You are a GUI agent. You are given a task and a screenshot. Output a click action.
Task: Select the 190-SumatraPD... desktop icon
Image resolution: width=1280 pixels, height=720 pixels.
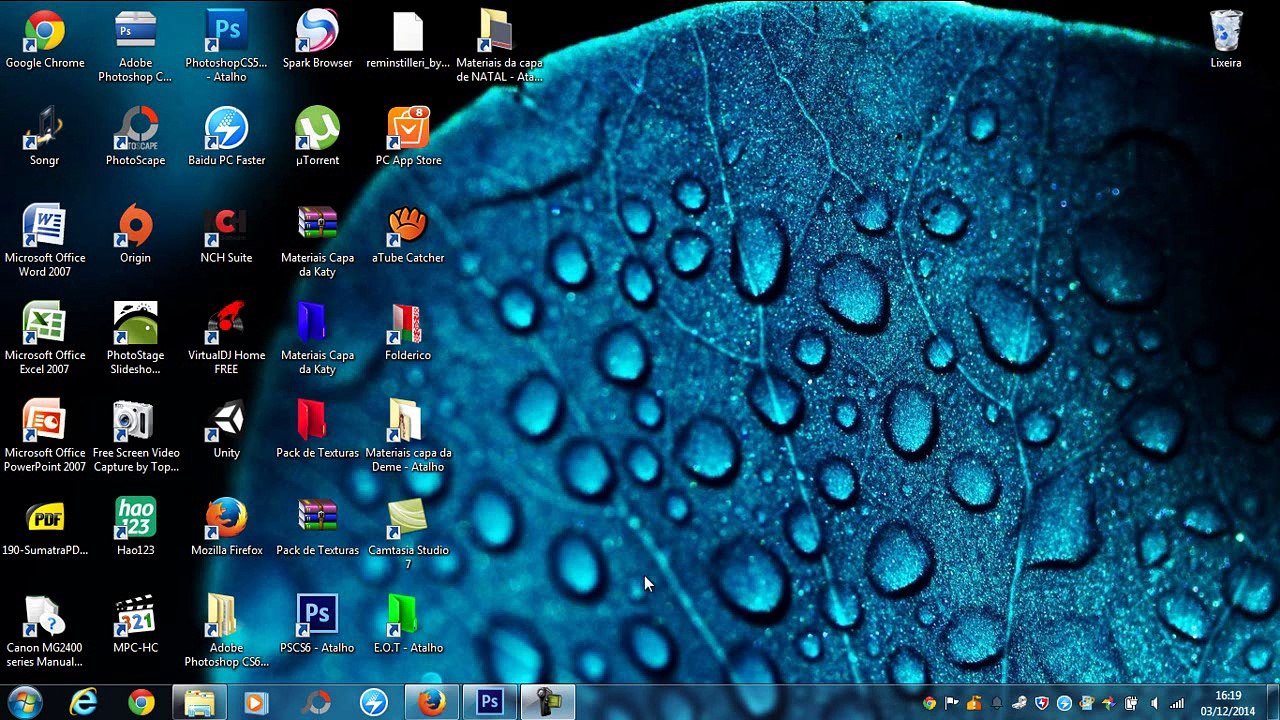pyautogui.click(x=45, y=527)
